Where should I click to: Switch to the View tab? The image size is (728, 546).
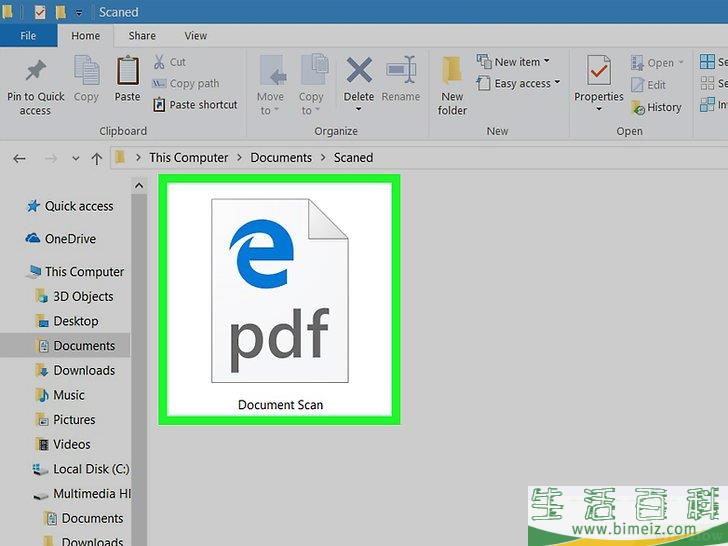point(195,36)
